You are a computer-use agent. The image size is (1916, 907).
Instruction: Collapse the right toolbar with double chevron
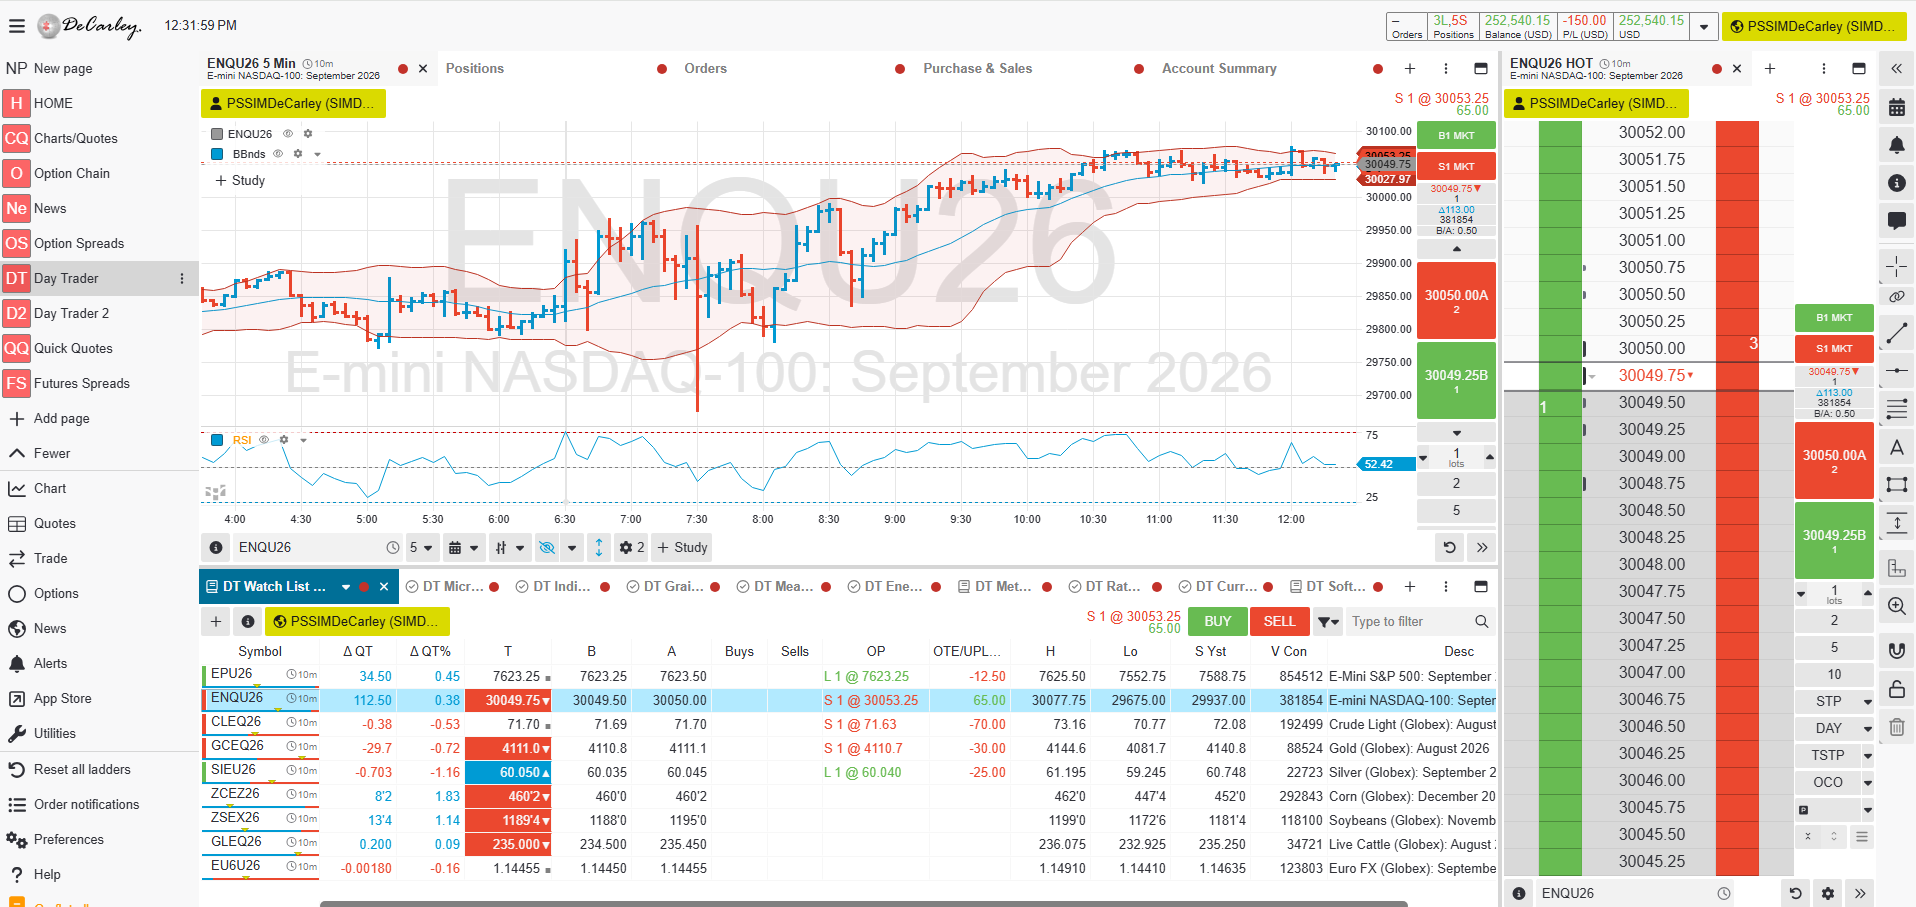1896,69
